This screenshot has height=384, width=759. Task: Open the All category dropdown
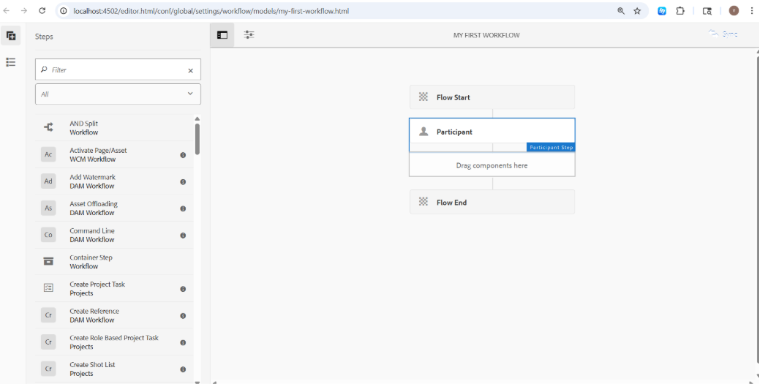(x=118, y=94)
